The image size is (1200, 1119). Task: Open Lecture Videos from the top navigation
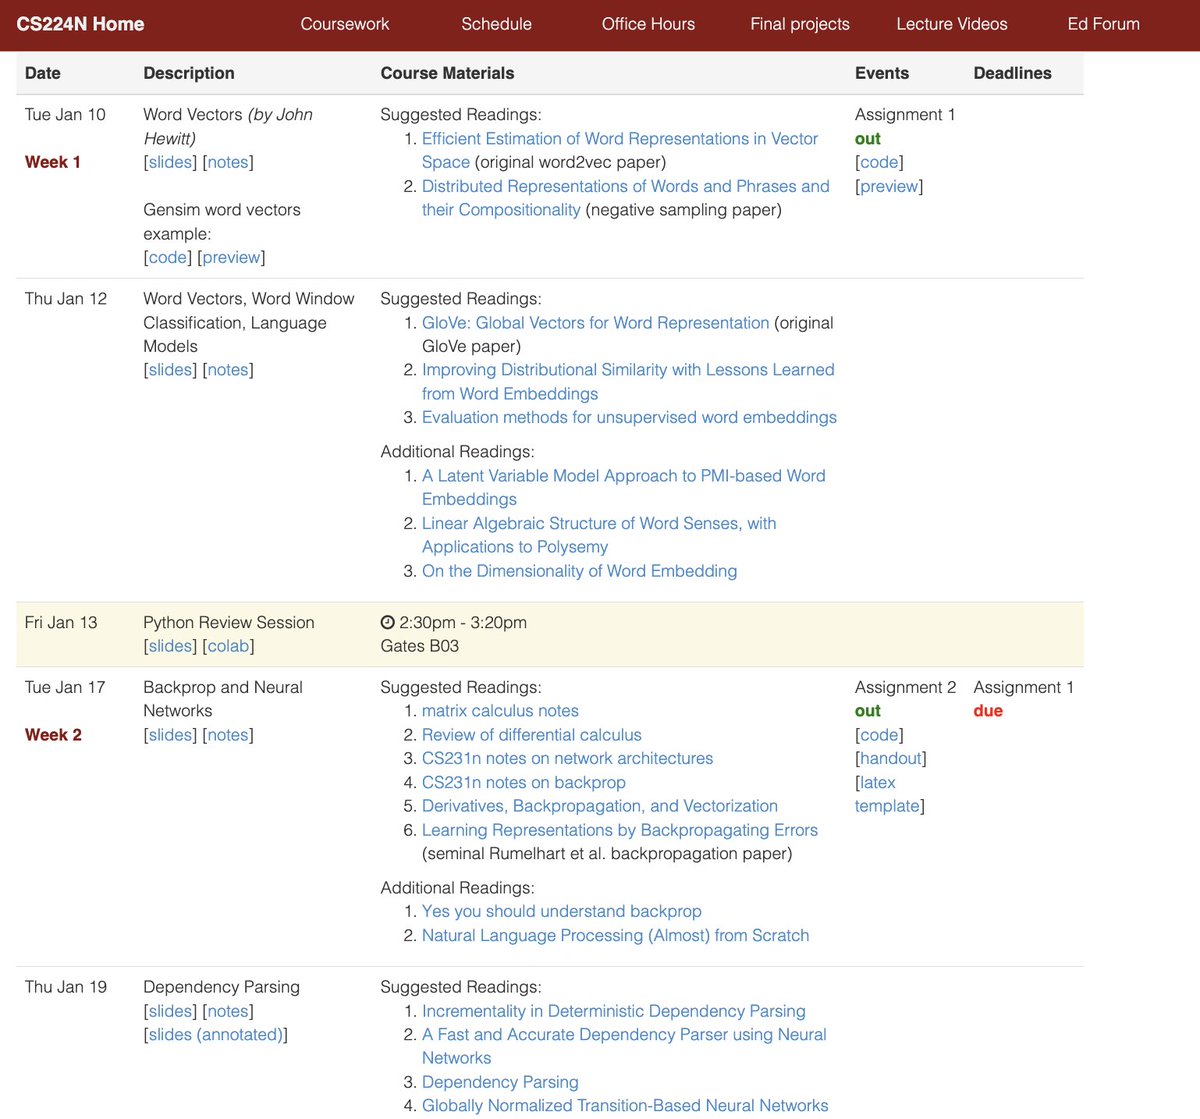click(951, 24)
